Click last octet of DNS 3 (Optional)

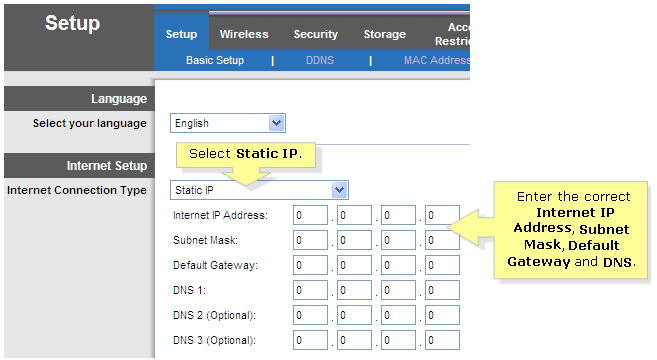442,340
